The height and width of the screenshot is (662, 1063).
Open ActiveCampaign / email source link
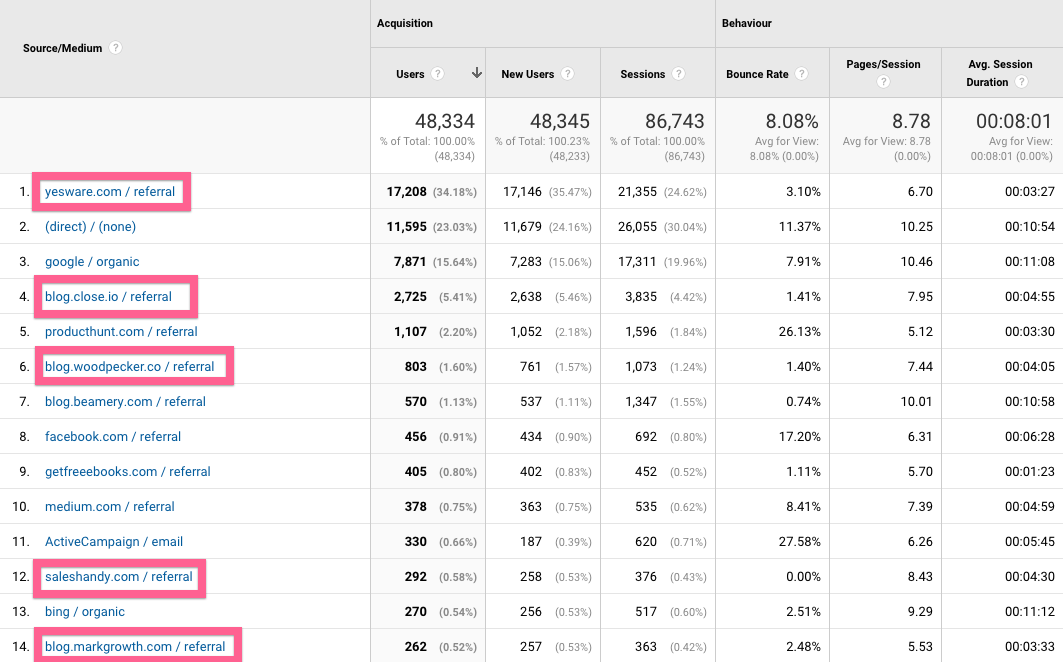(x=114, y=541)
